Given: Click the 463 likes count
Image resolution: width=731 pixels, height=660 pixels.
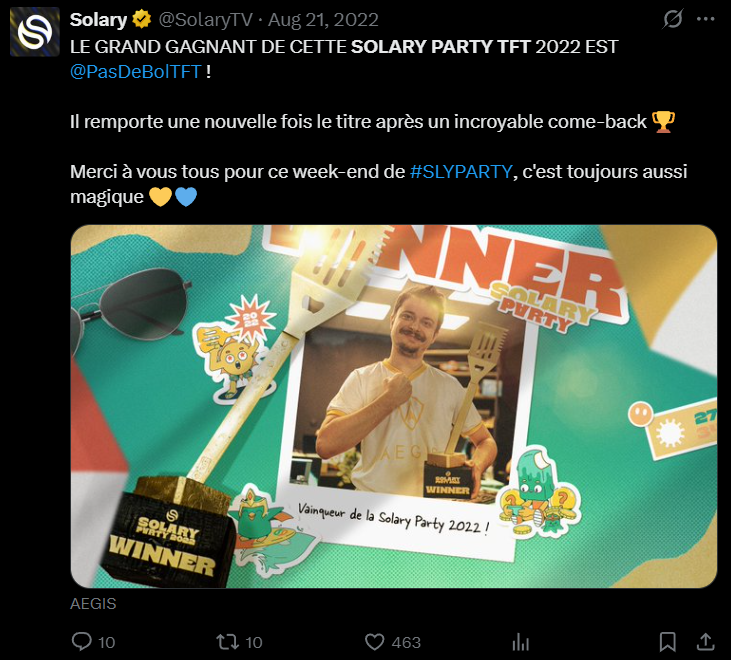Looking at the screenshot, I should tap(406, 642).
